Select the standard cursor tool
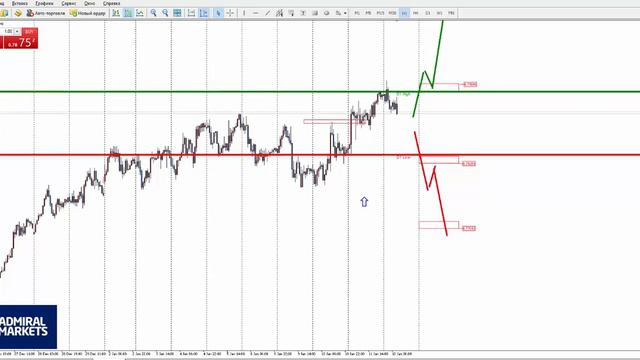Screen dimensions: 640x360 pos(218,13)
